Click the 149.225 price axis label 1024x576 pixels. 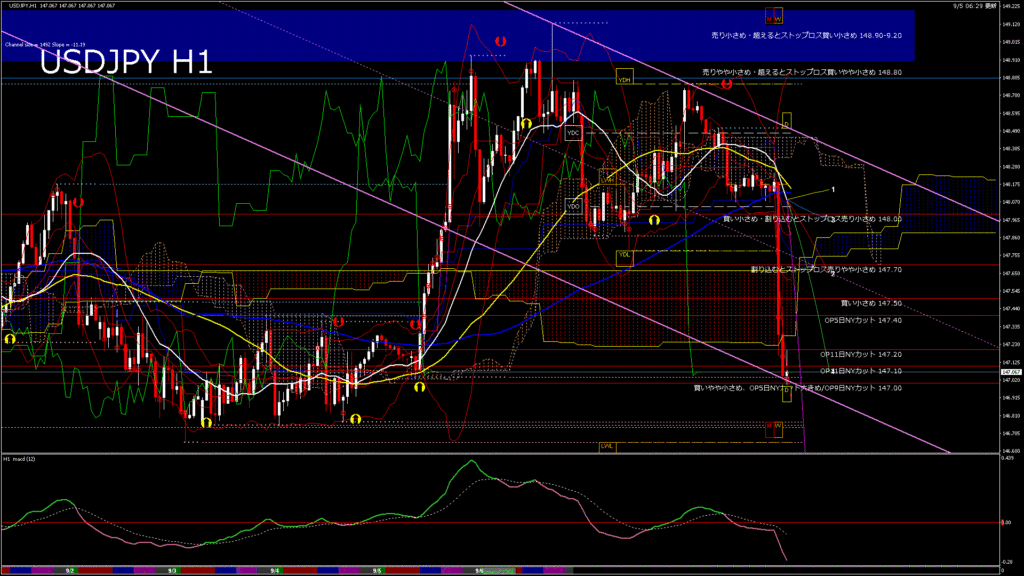pos(1010,6)
